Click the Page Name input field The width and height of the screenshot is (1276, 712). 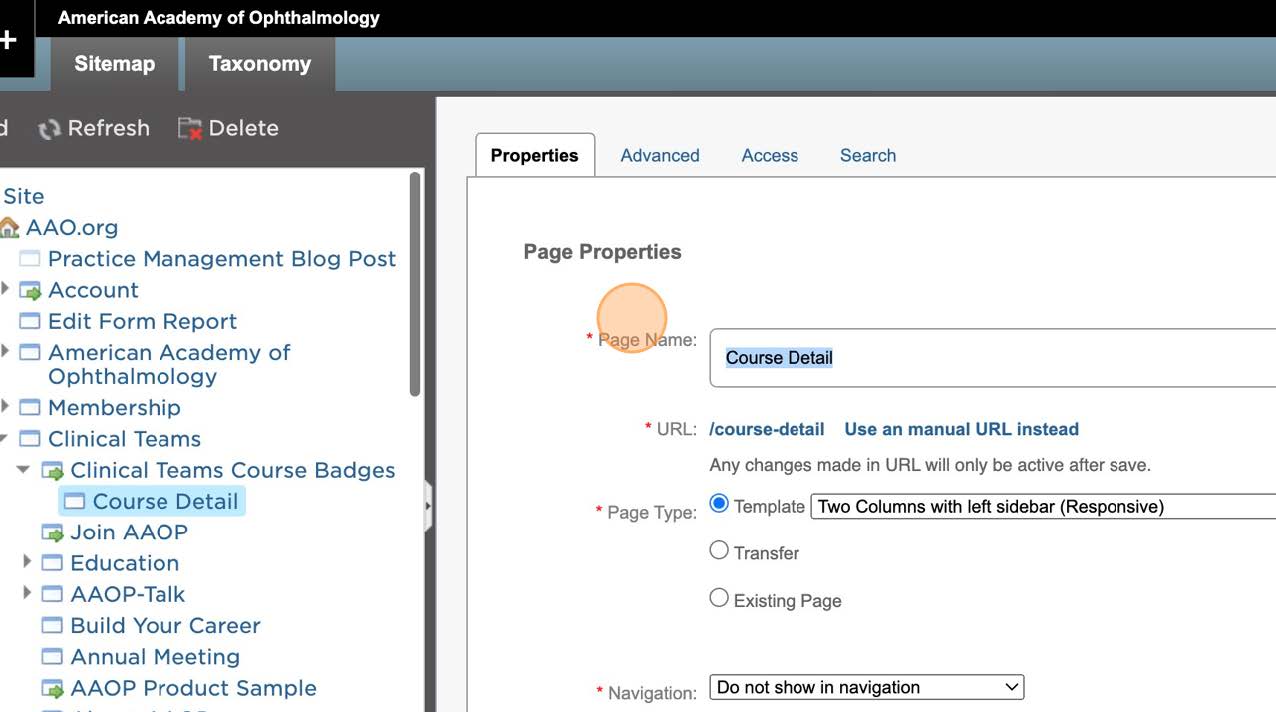[992, 358]
